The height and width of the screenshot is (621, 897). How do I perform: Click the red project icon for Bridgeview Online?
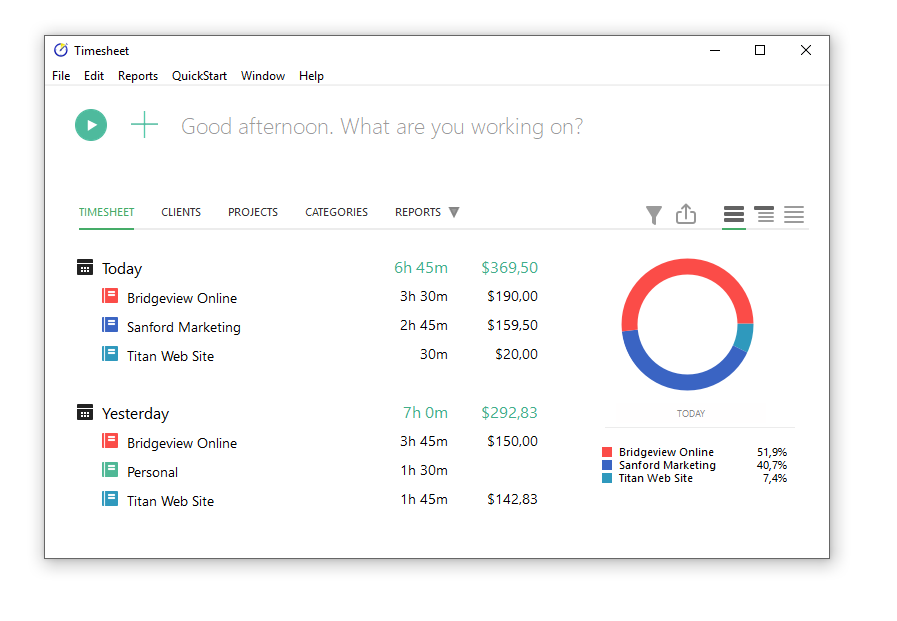point(109,296)
